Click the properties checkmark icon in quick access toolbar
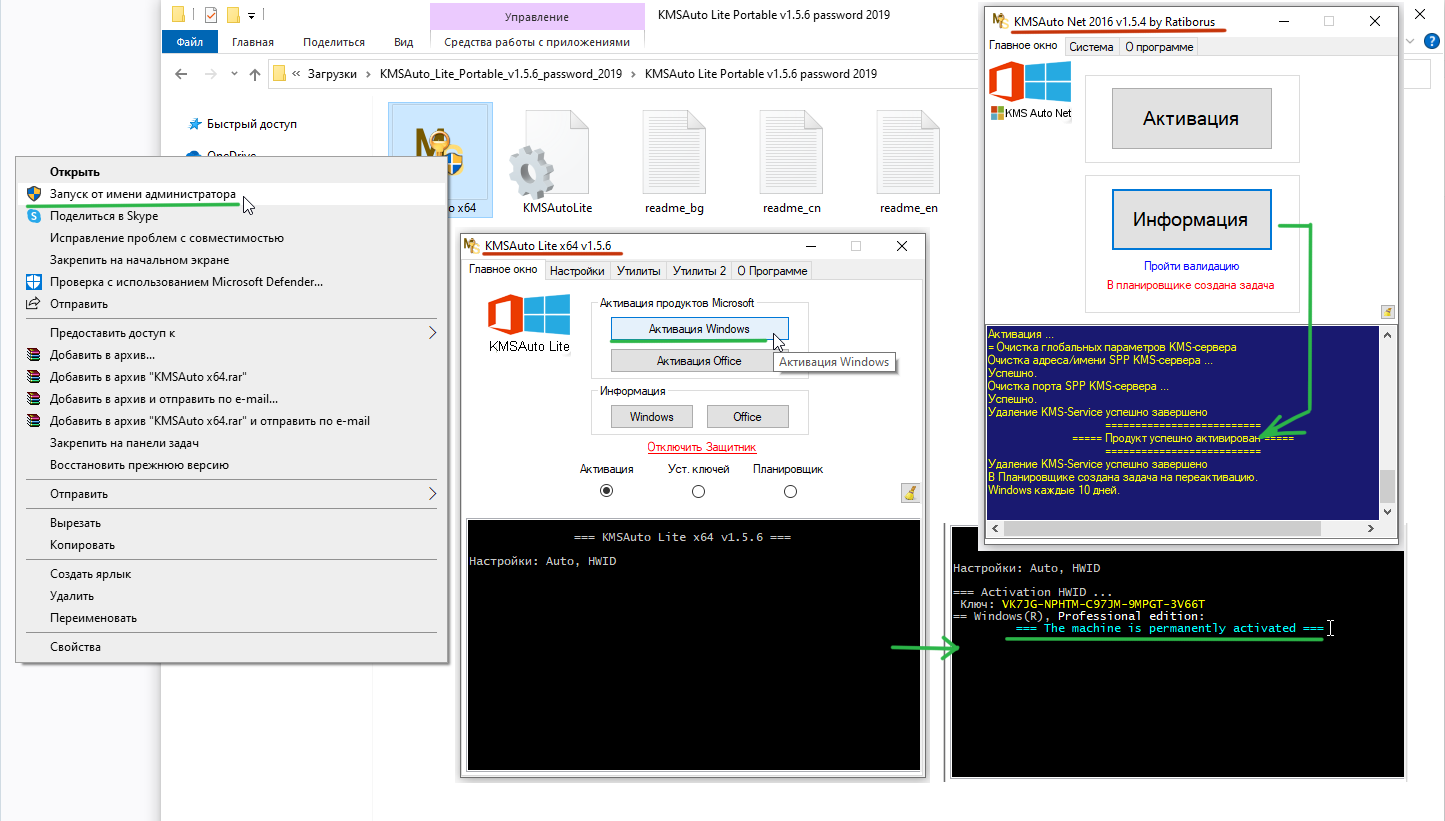The image size is (1445, 821). click(x=210, y=15)
